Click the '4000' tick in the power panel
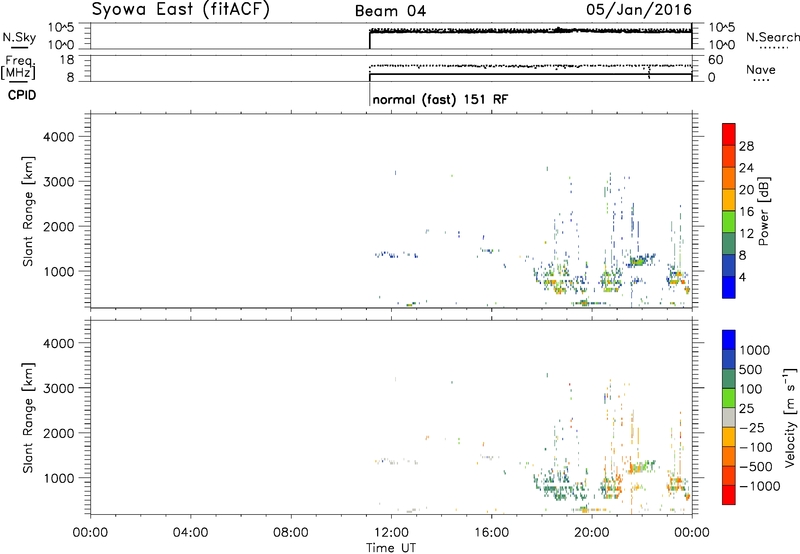Screen dimensions: 800x554 pos(59,137)
